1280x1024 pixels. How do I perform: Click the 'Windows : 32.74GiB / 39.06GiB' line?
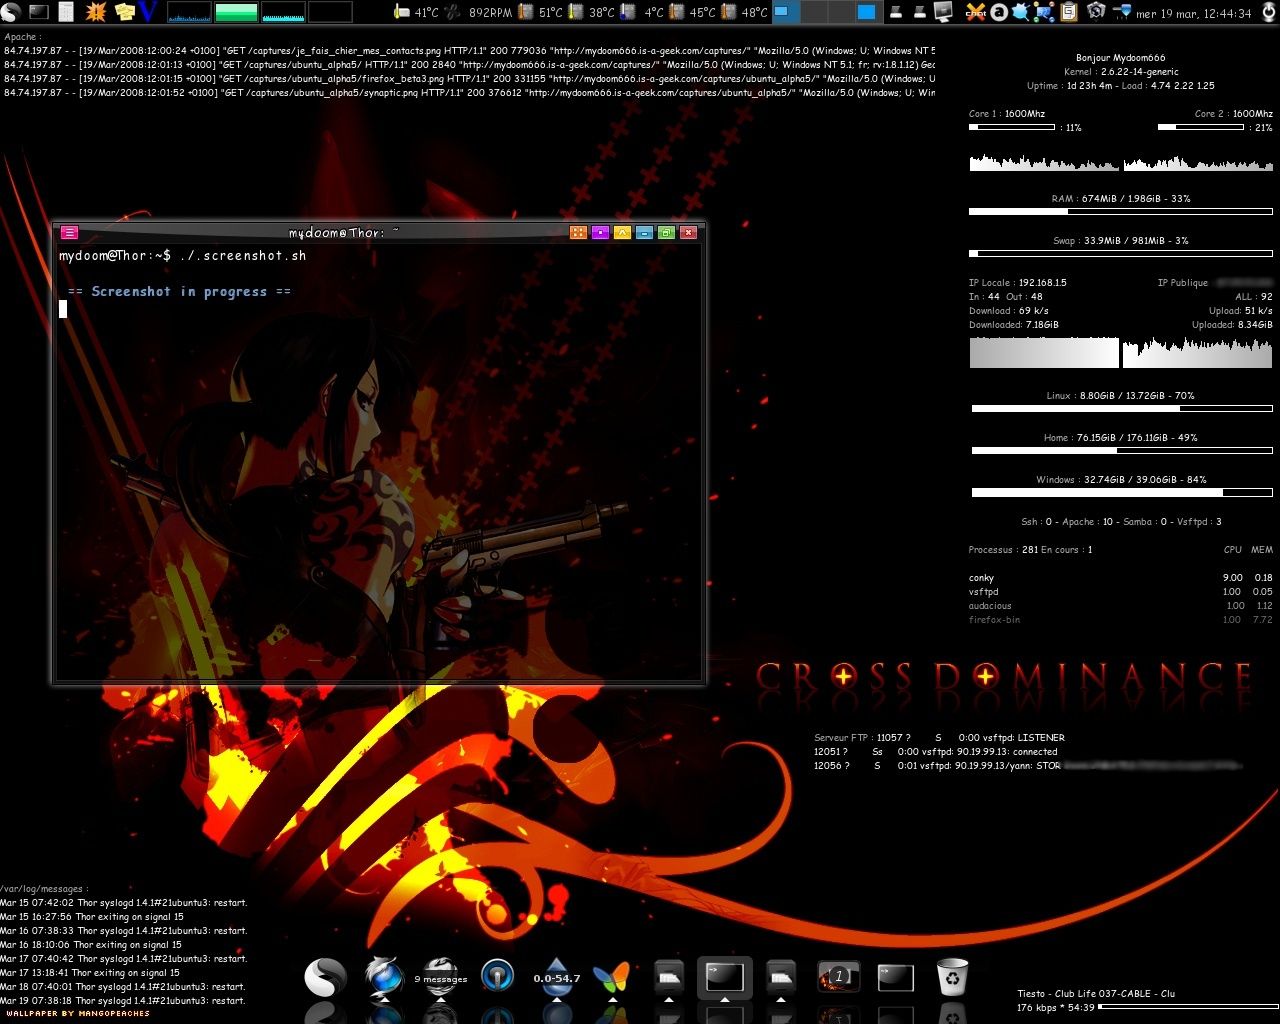click(x=1121, y=480)
